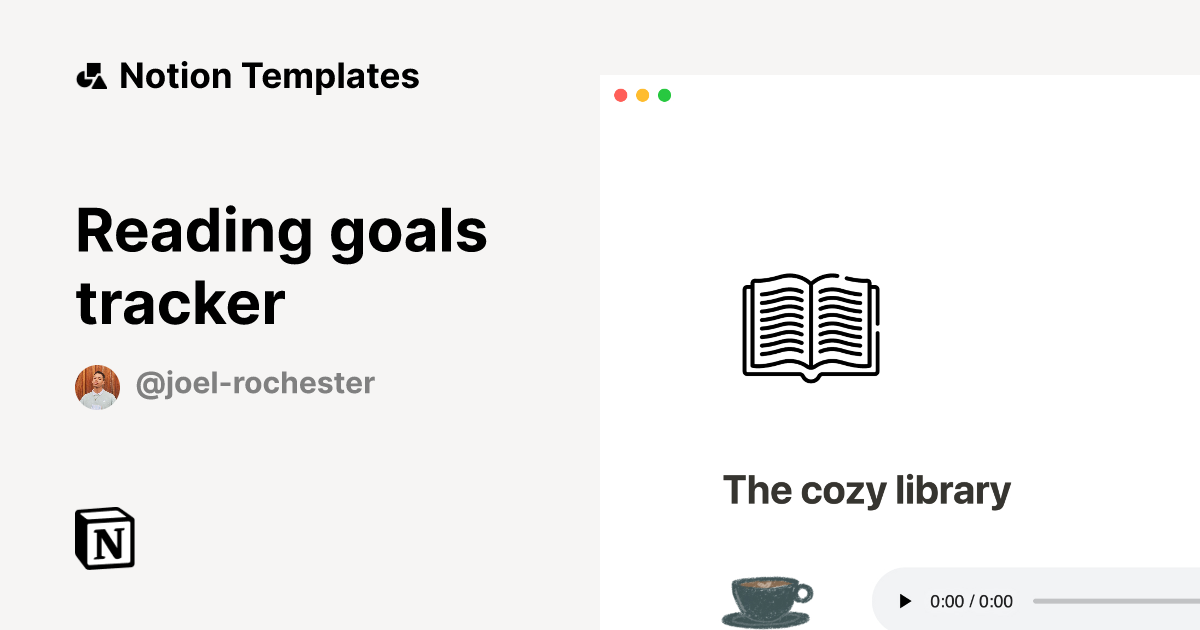Click the 0:00 / 0:00 time display

click(971, 601)
